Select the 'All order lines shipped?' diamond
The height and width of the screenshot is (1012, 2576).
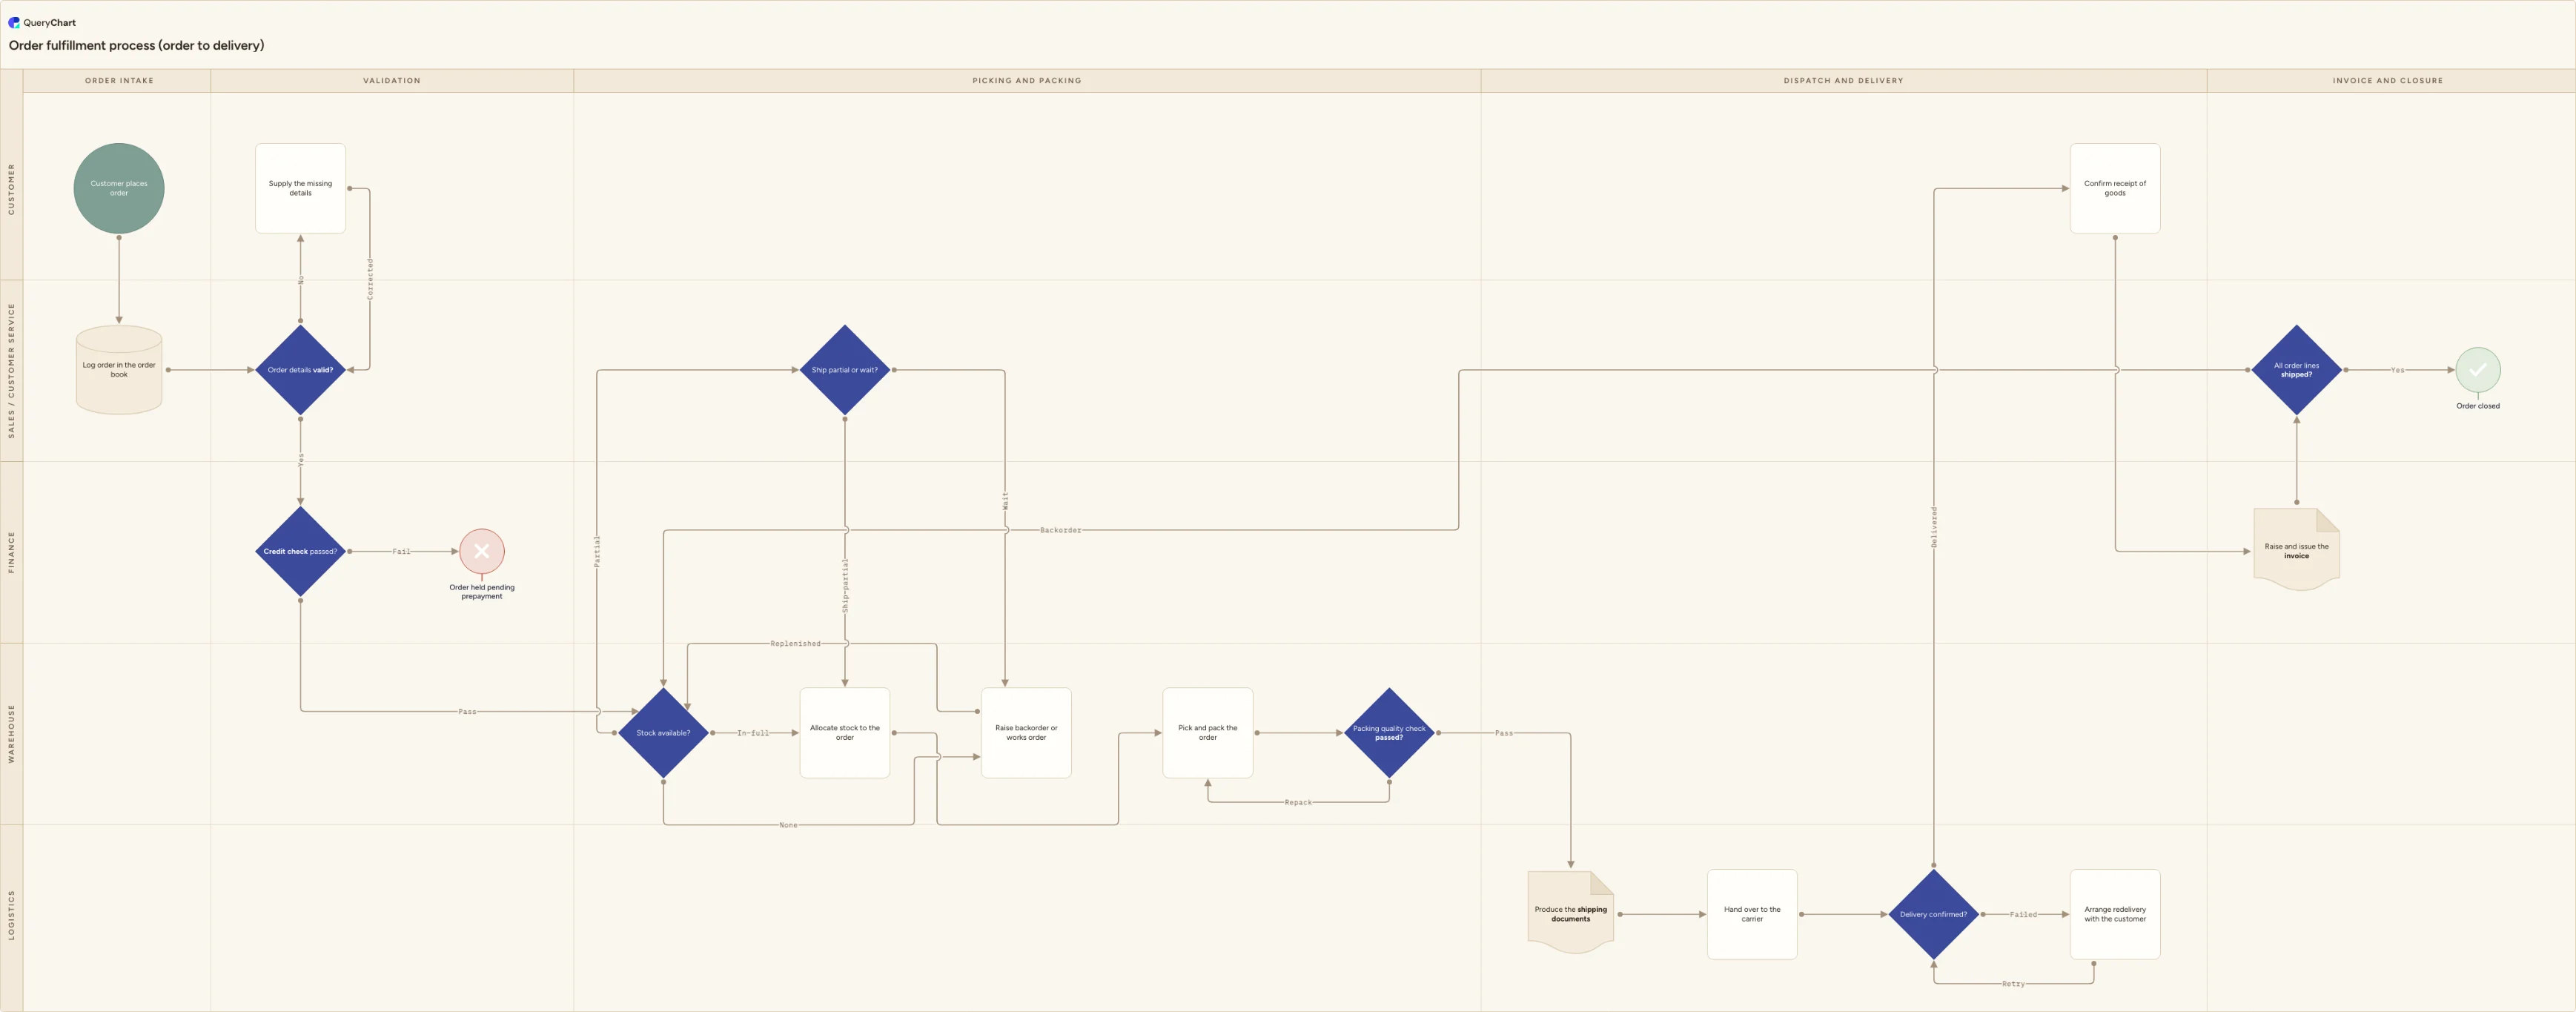(2297, 370)
